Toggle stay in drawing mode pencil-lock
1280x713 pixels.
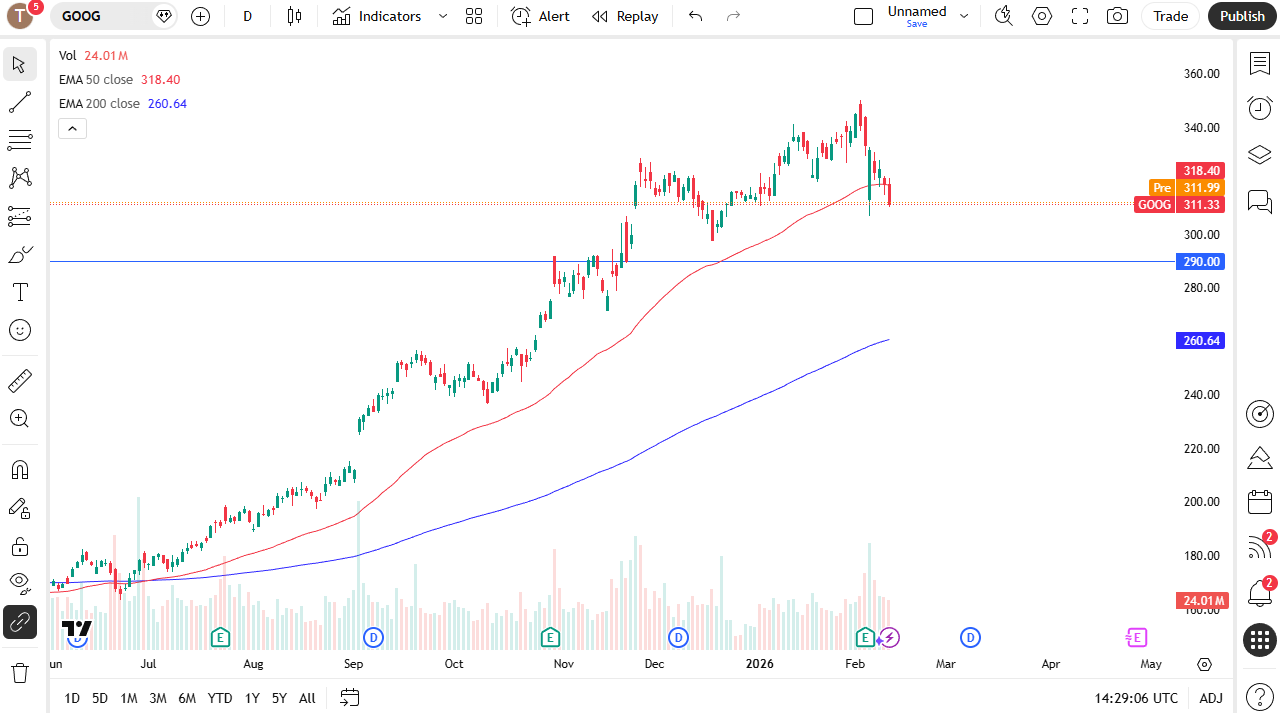[x=19, y=508]
